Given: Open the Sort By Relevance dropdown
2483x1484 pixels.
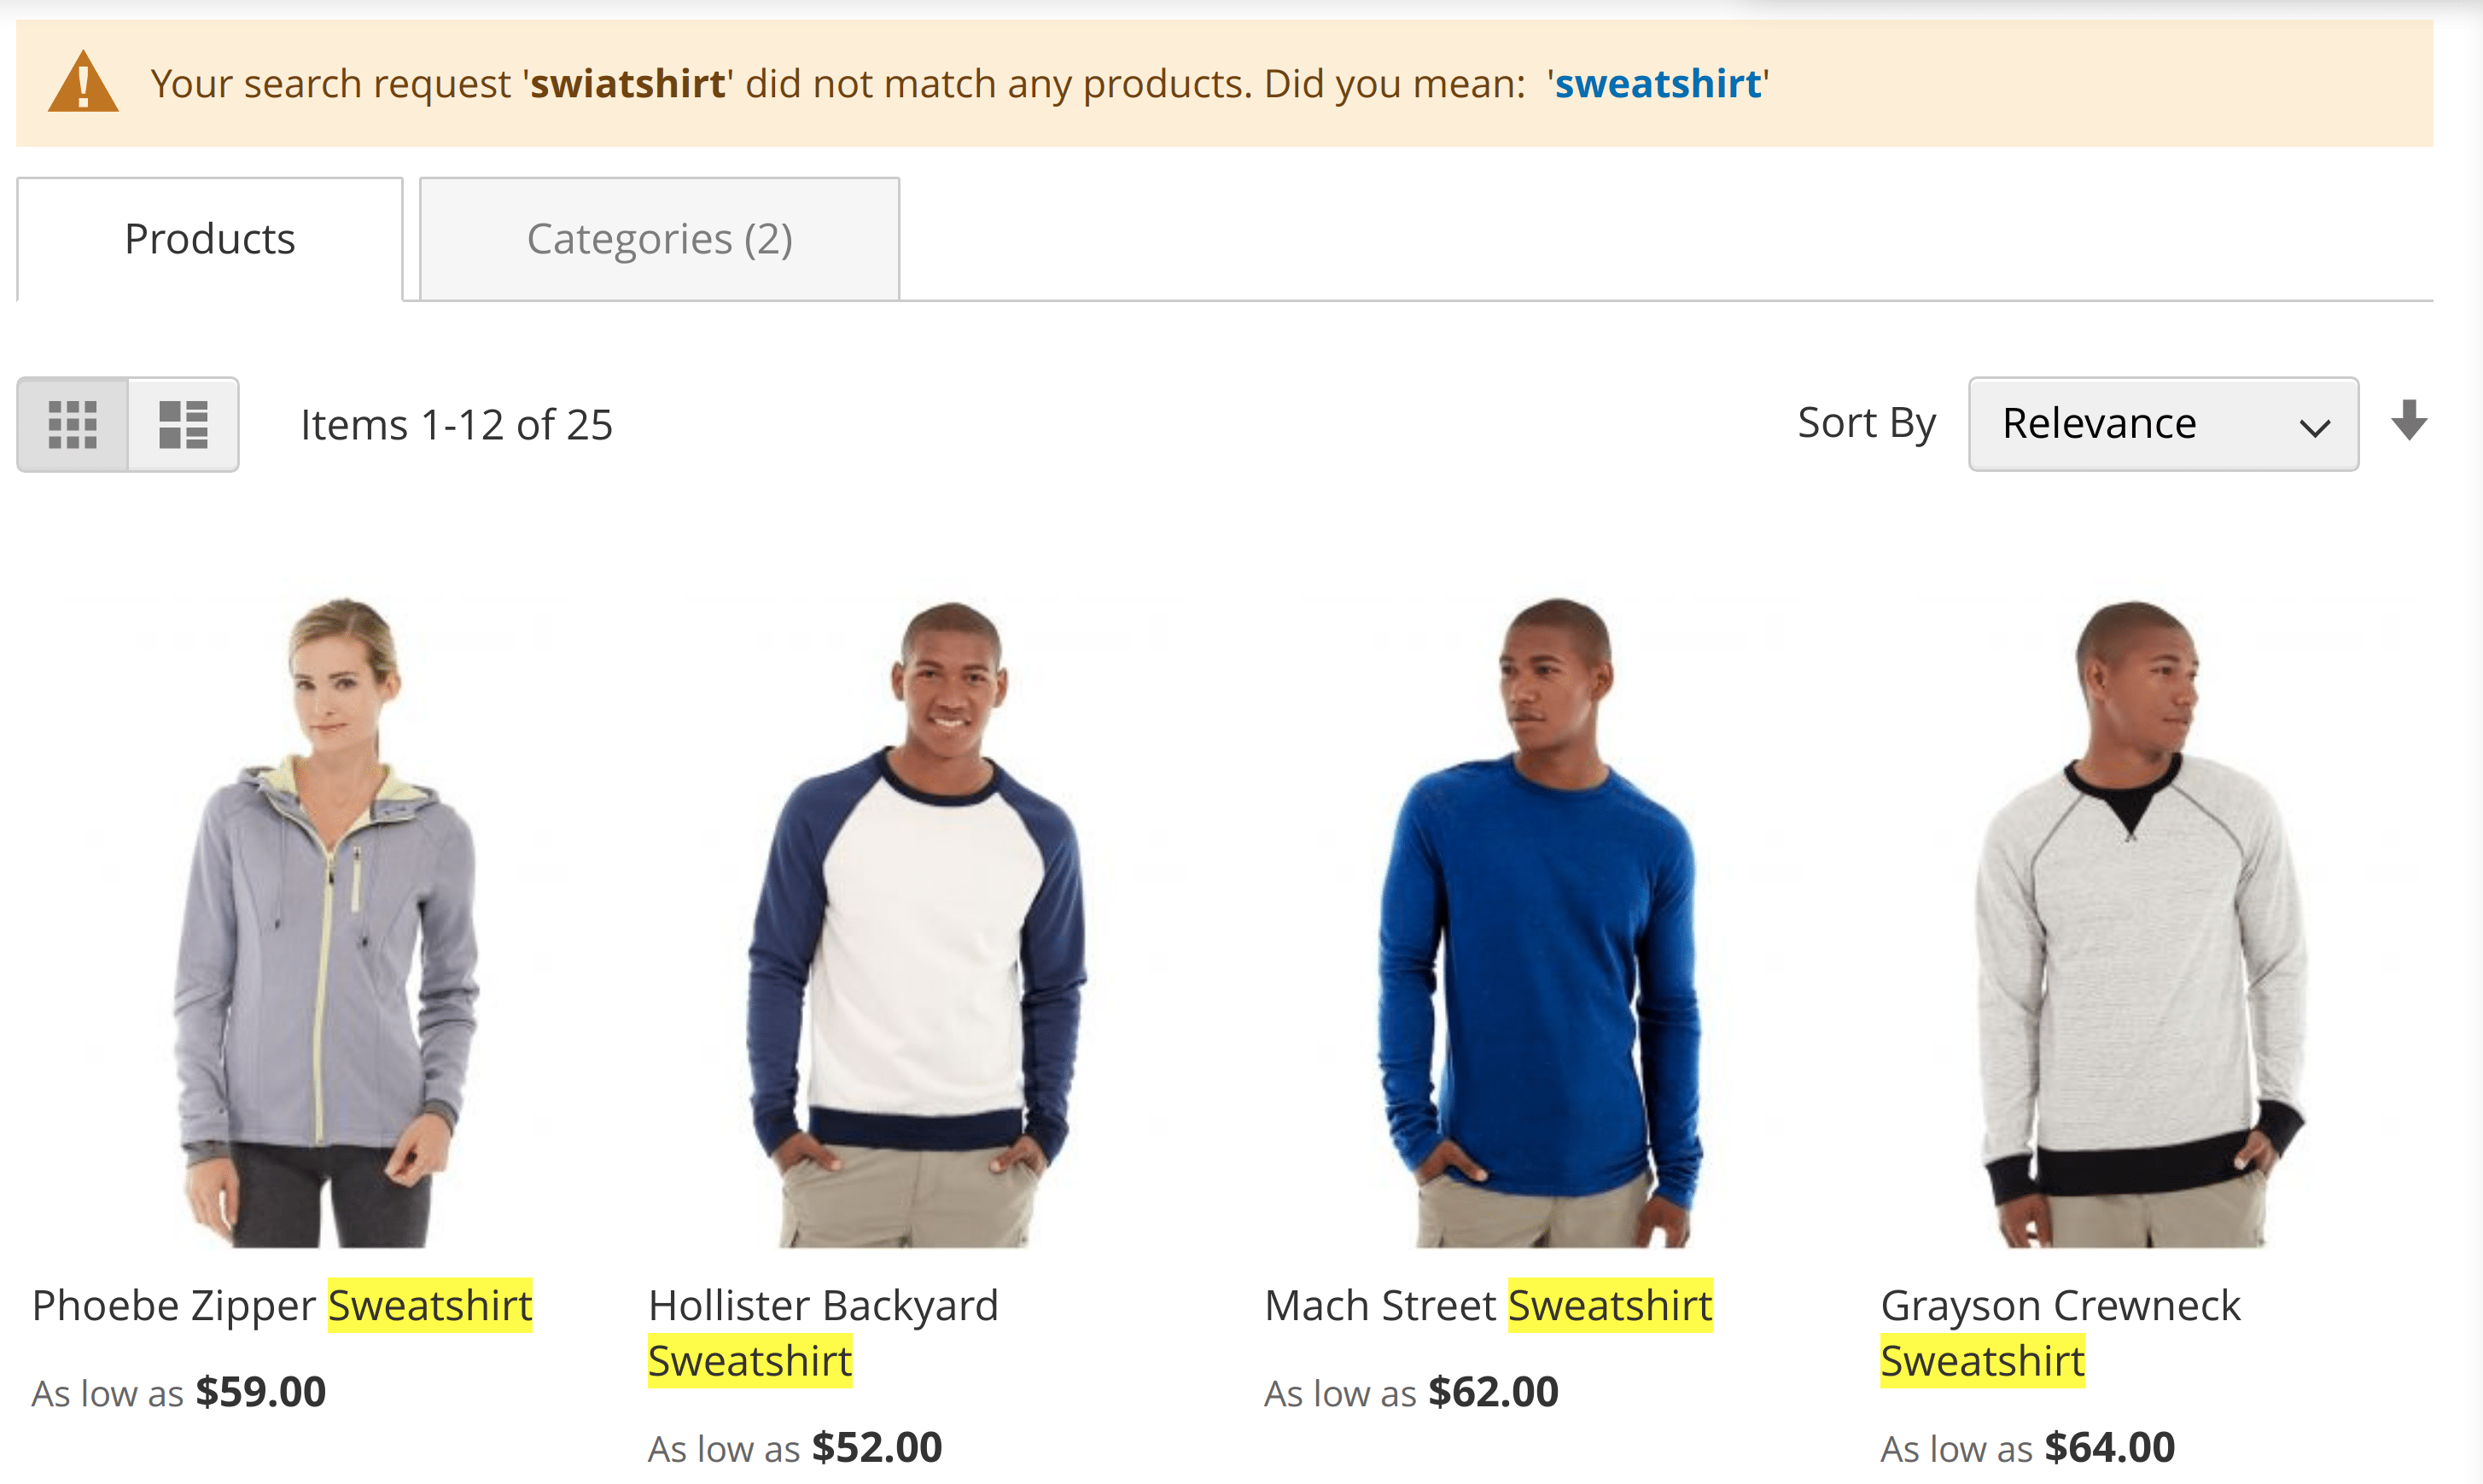Looking at the screenshot, I should point(2163,424).
